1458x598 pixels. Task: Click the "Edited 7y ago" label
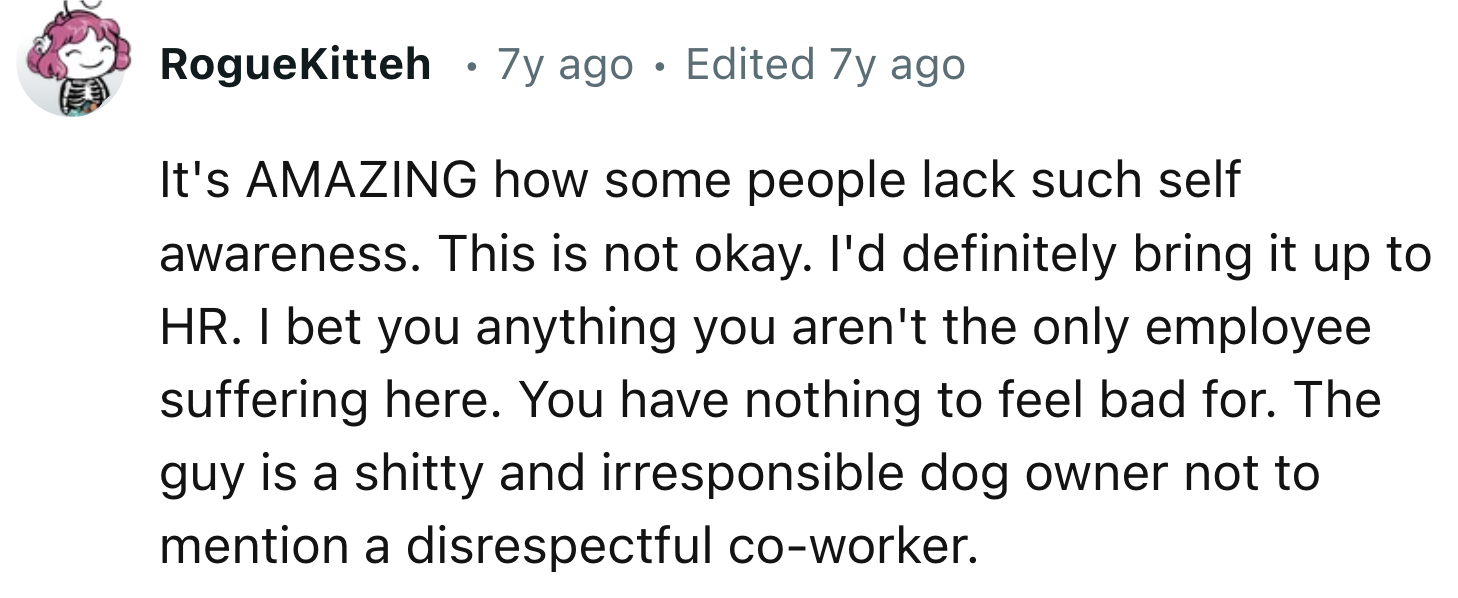point(825,66)
